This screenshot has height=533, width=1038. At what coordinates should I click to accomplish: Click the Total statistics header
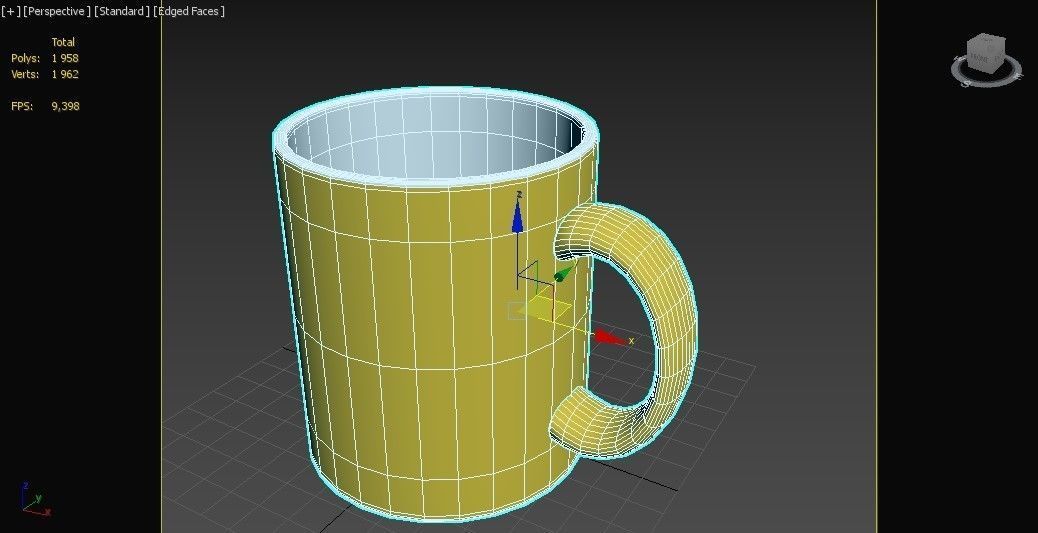[63, 42]
